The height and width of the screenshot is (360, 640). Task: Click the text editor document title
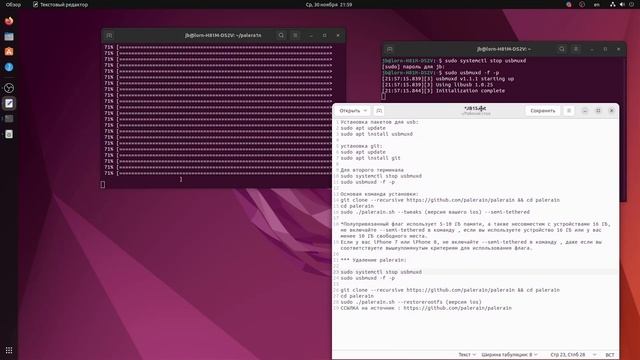[475, 109]
